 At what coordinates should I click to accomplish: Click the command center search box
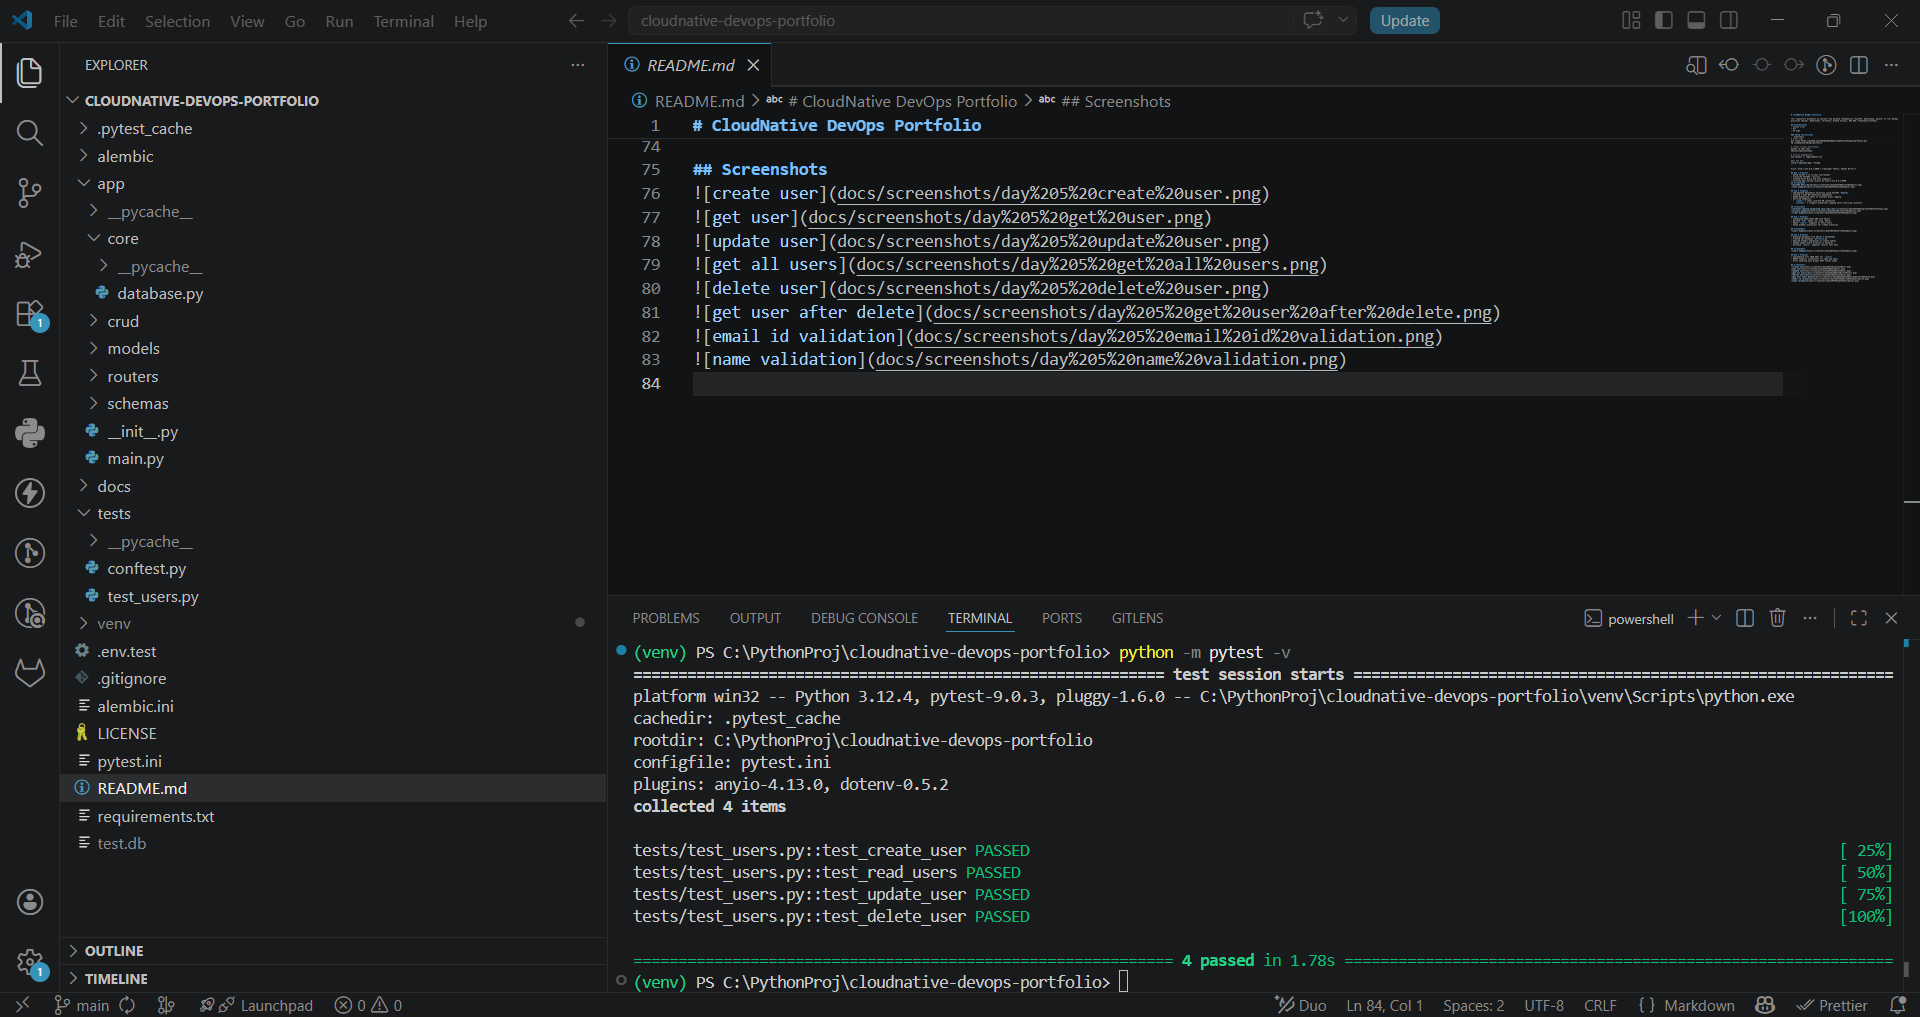(960, 20)
